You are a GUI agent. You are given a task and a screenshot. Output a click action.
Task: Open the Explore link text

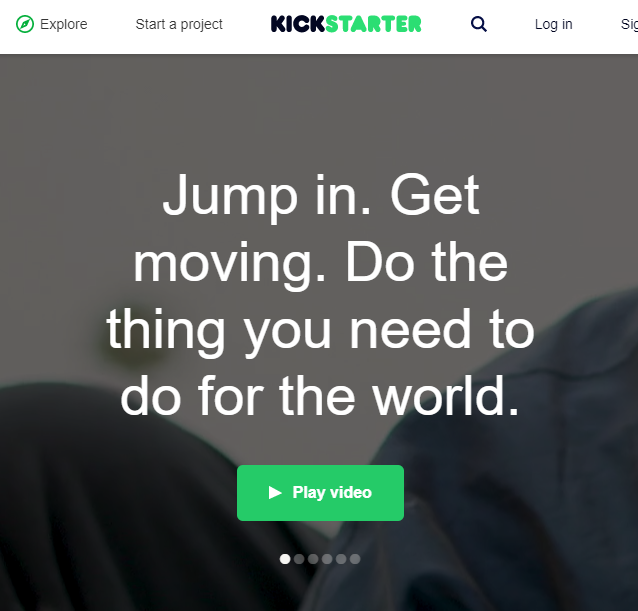(63, 24)
